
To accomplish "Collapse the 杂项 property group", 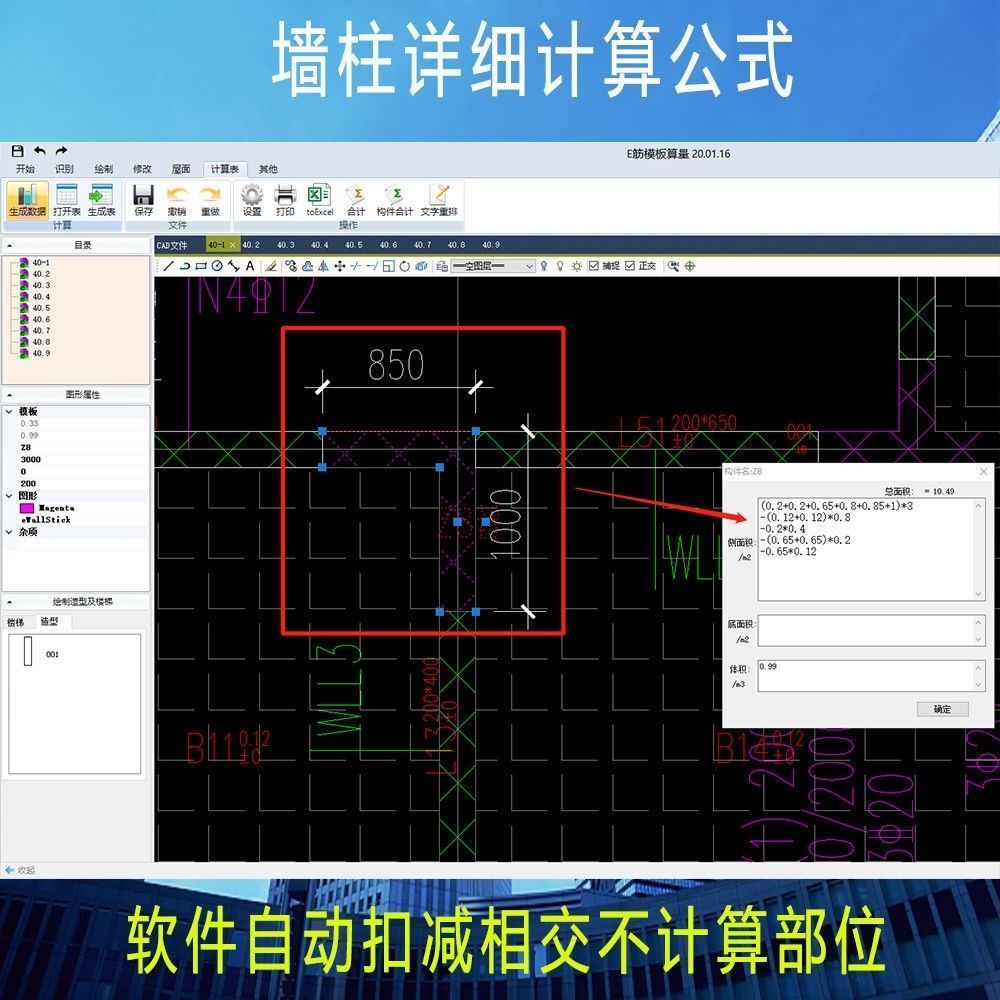I will tap(10, 532).
